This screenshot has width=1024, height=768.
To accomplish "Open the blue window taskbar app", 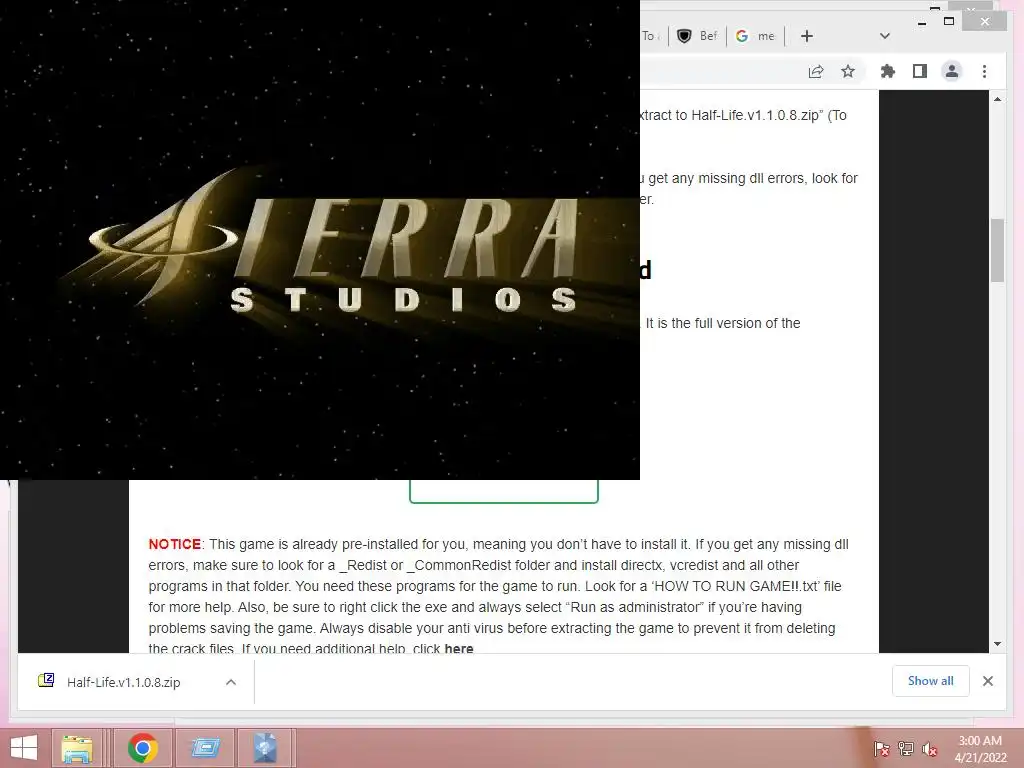I will click(205, 748).
